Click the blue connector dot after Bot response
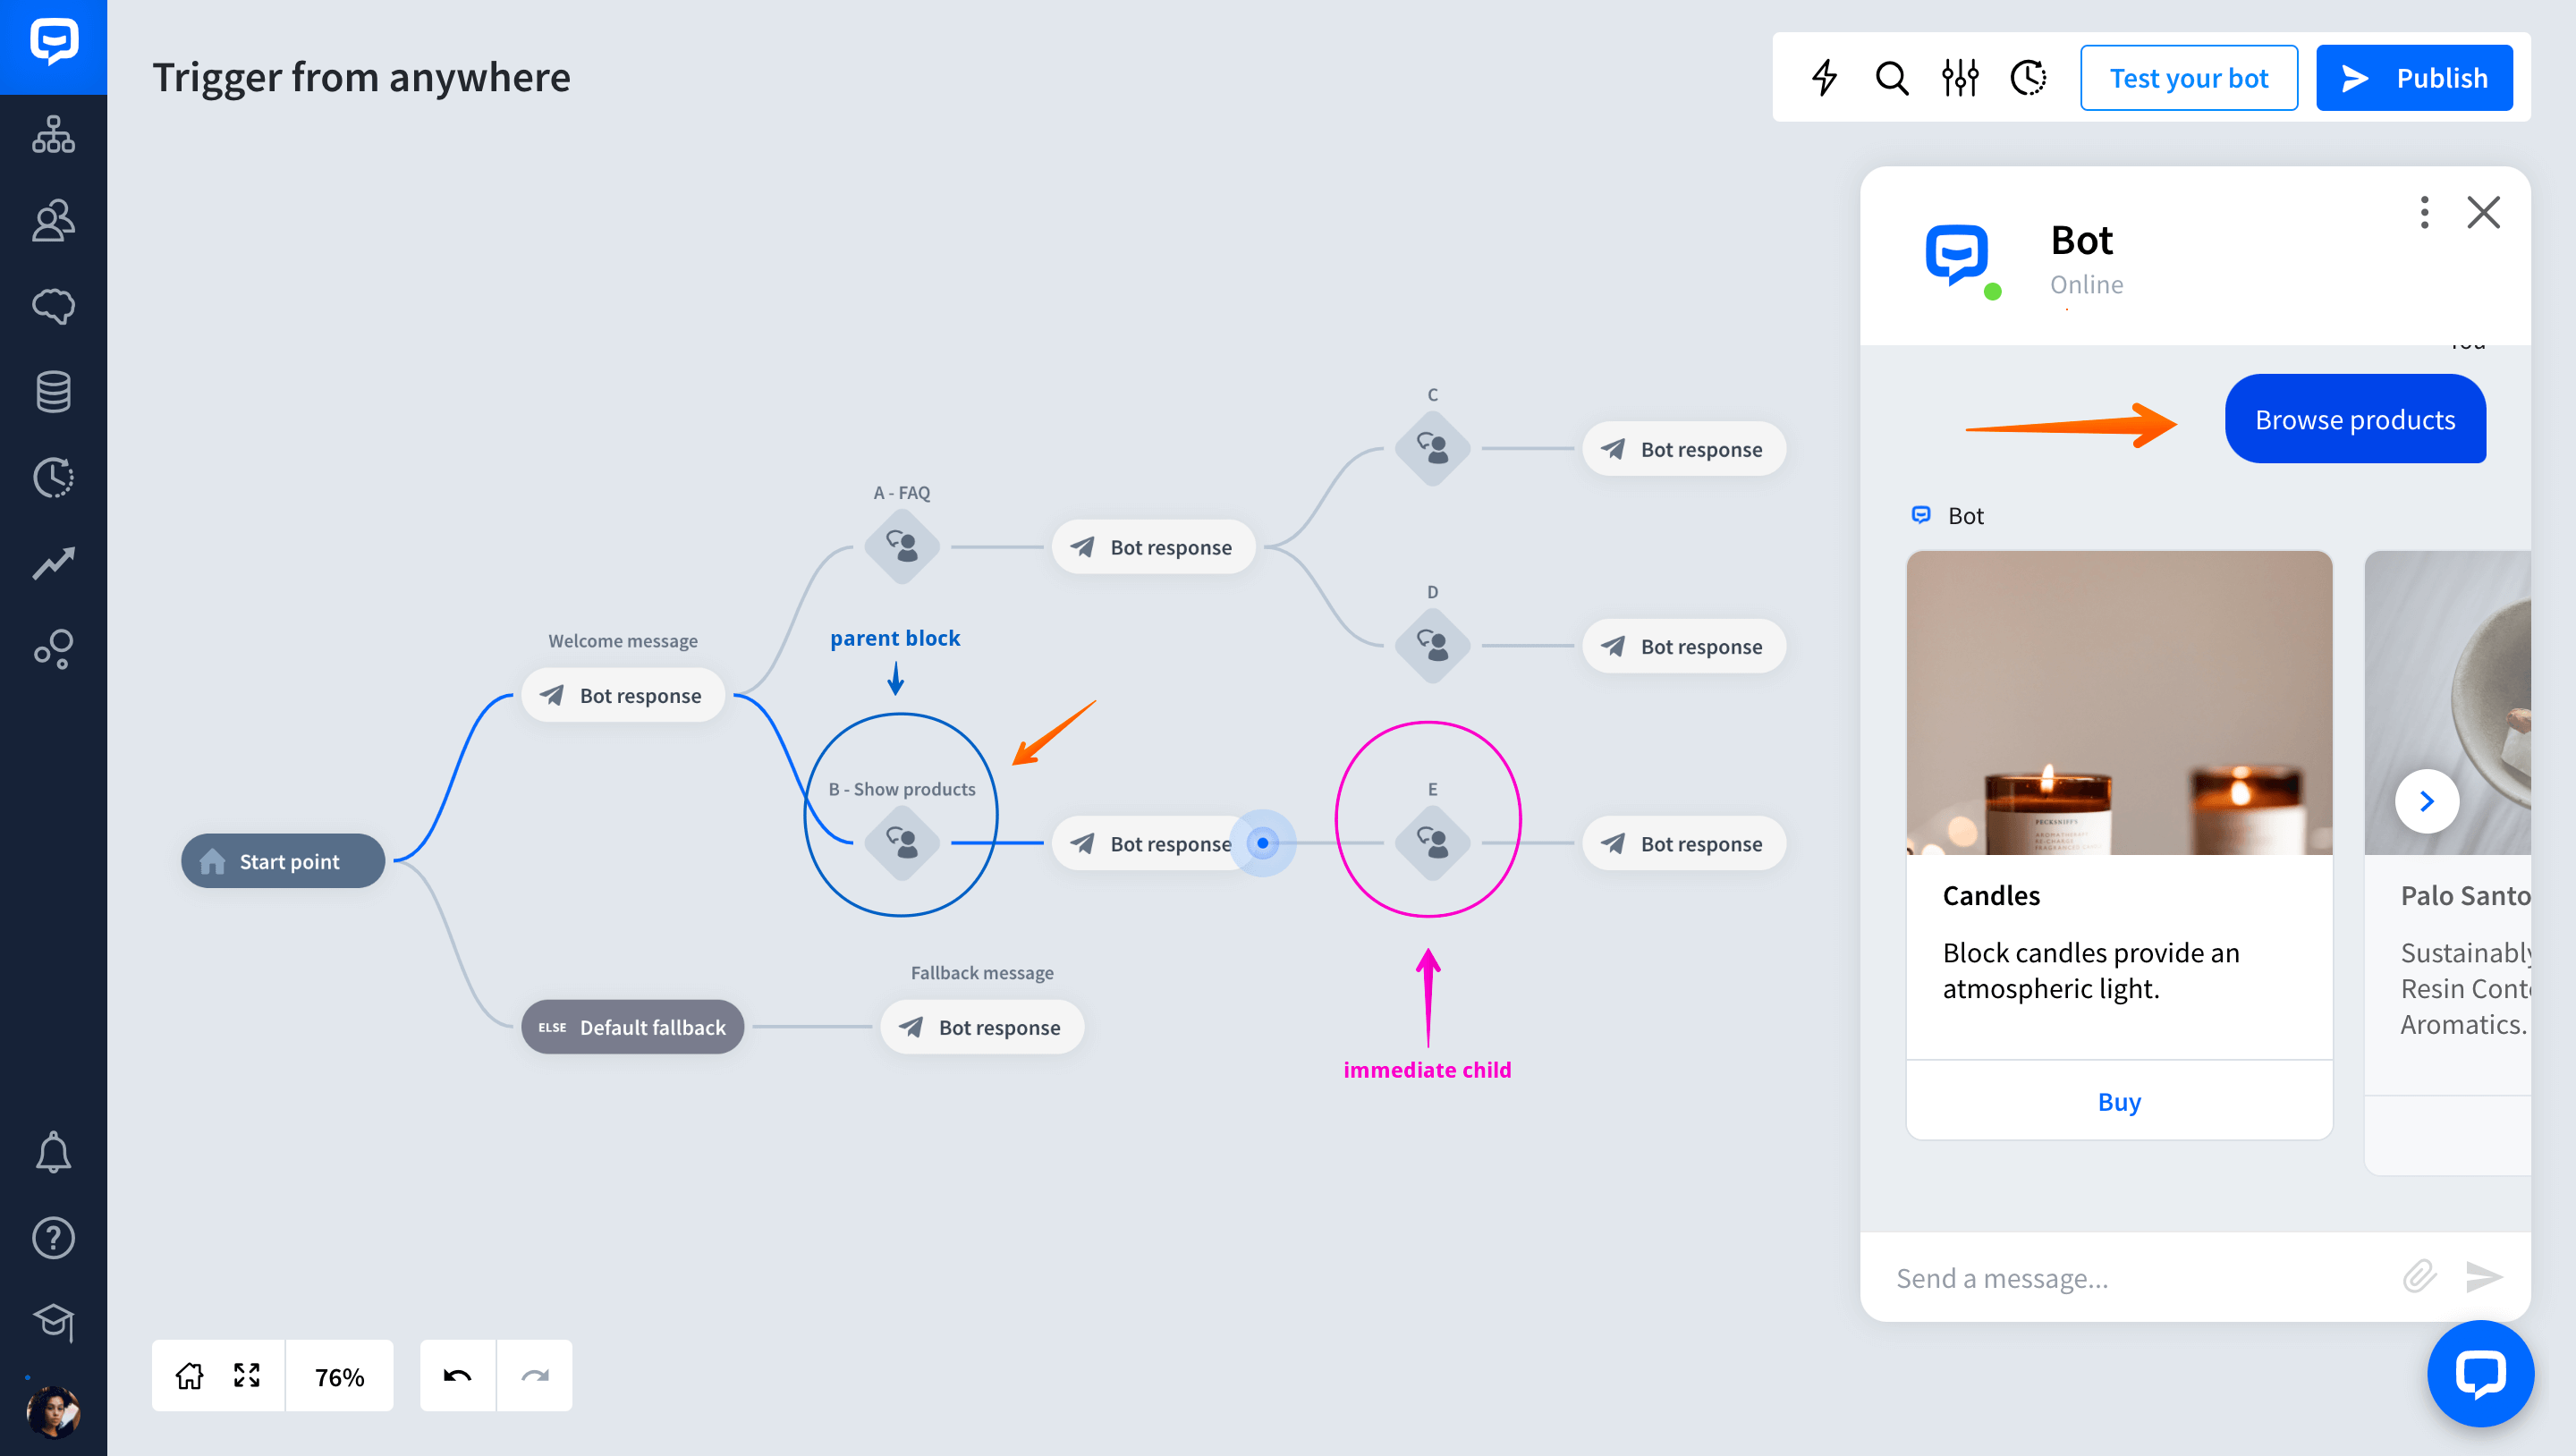The image size is (2576, 1456). (1263, 843)
